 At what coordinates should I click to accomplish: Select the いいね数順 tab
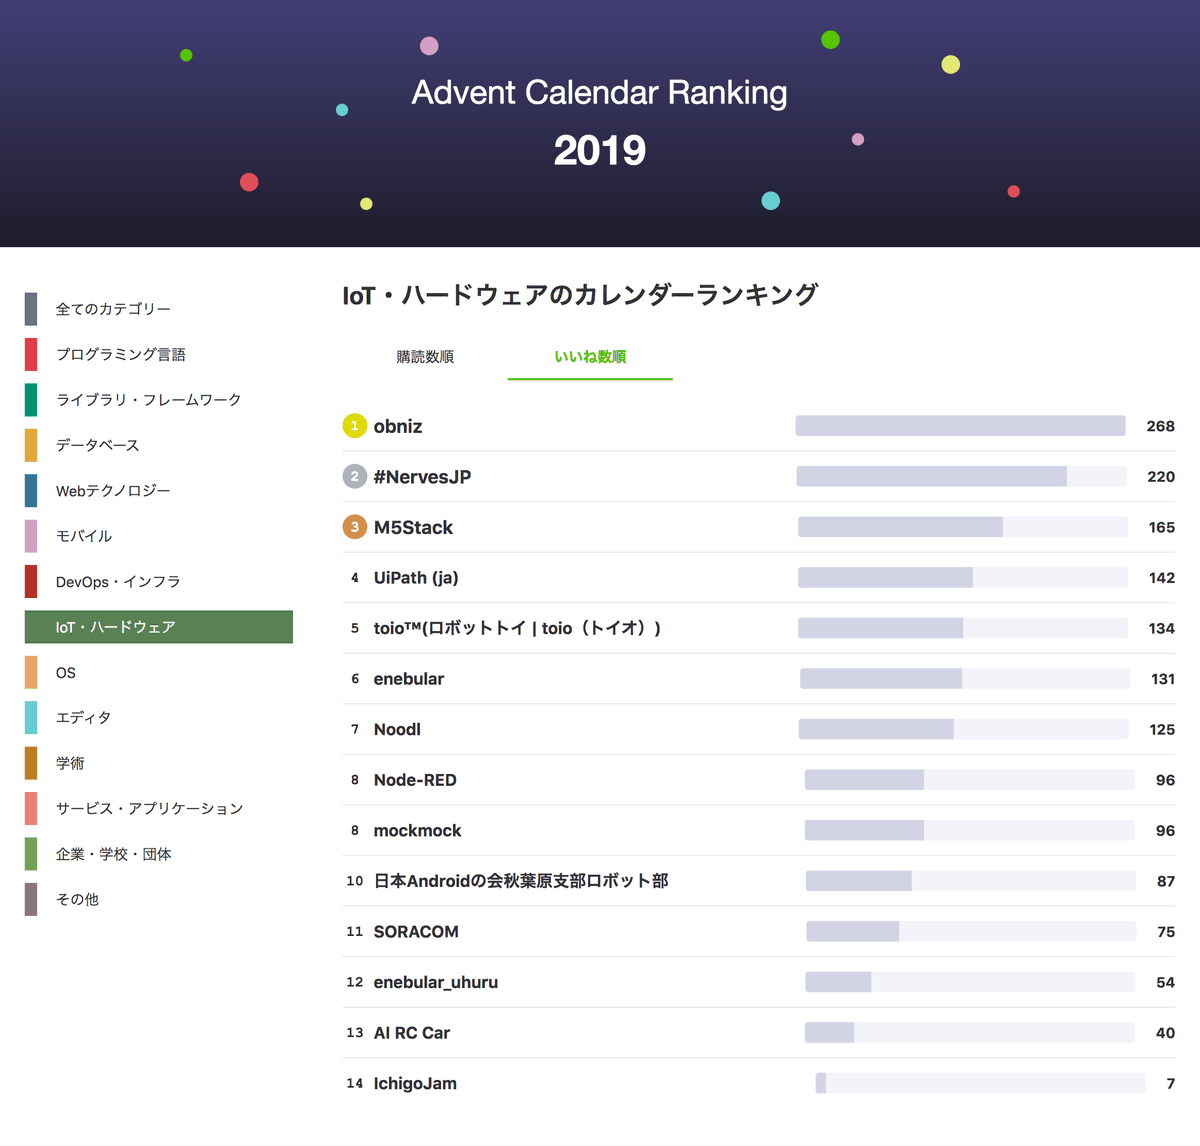coord(590,357)
